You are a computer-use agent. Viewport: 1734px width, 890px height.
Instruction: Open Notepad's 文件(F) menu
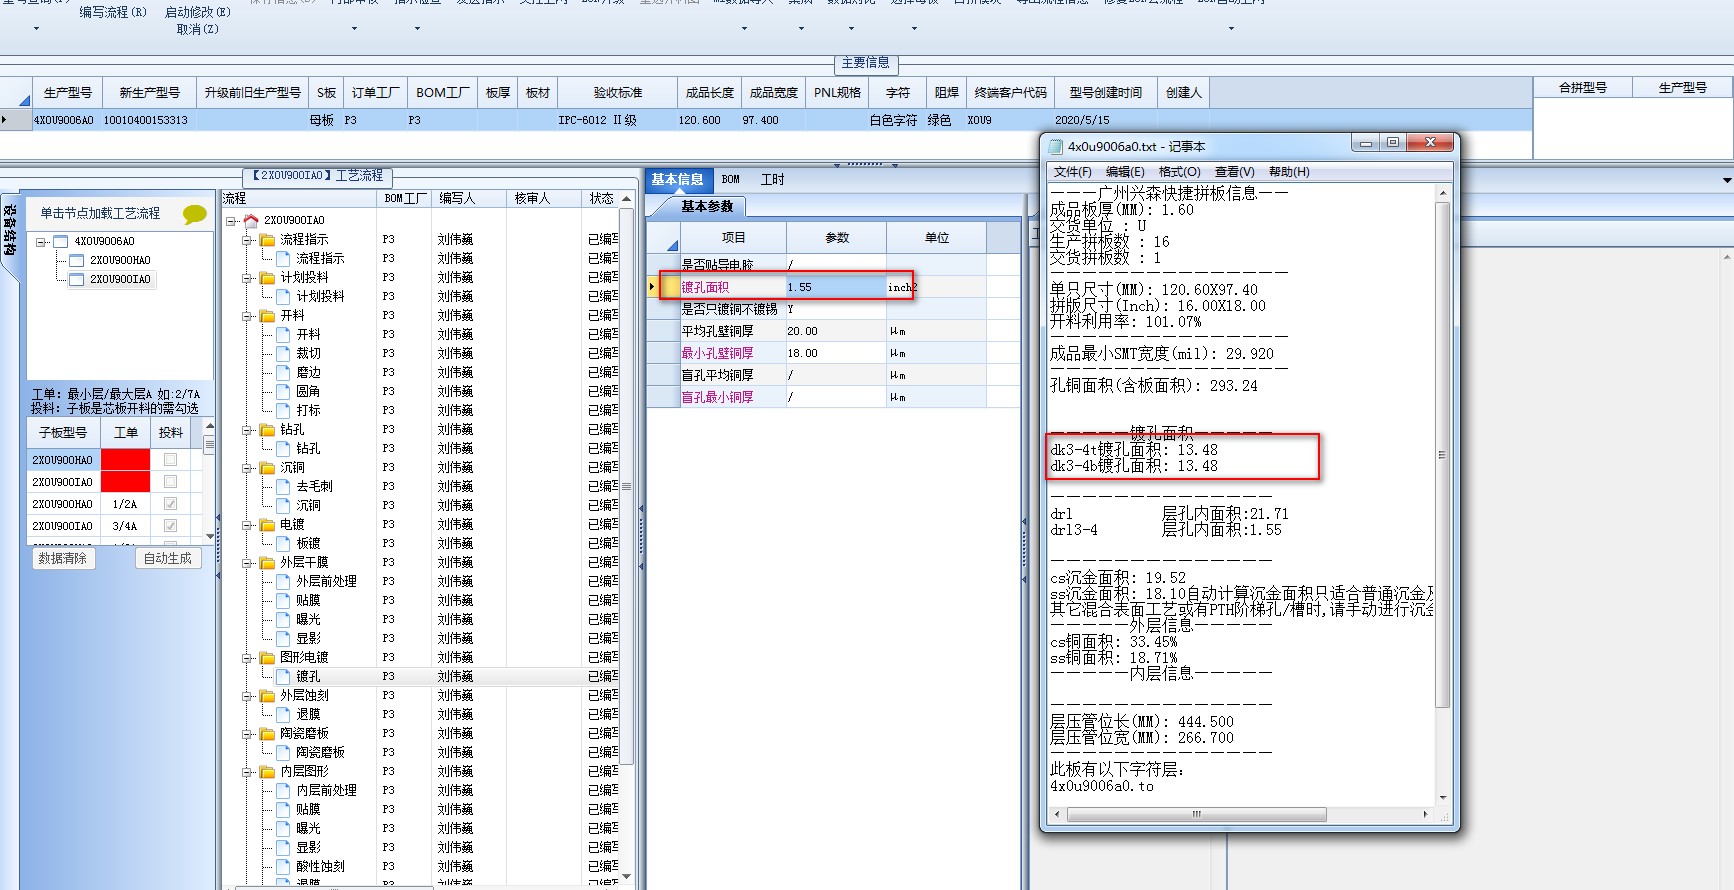(1073, 172)
